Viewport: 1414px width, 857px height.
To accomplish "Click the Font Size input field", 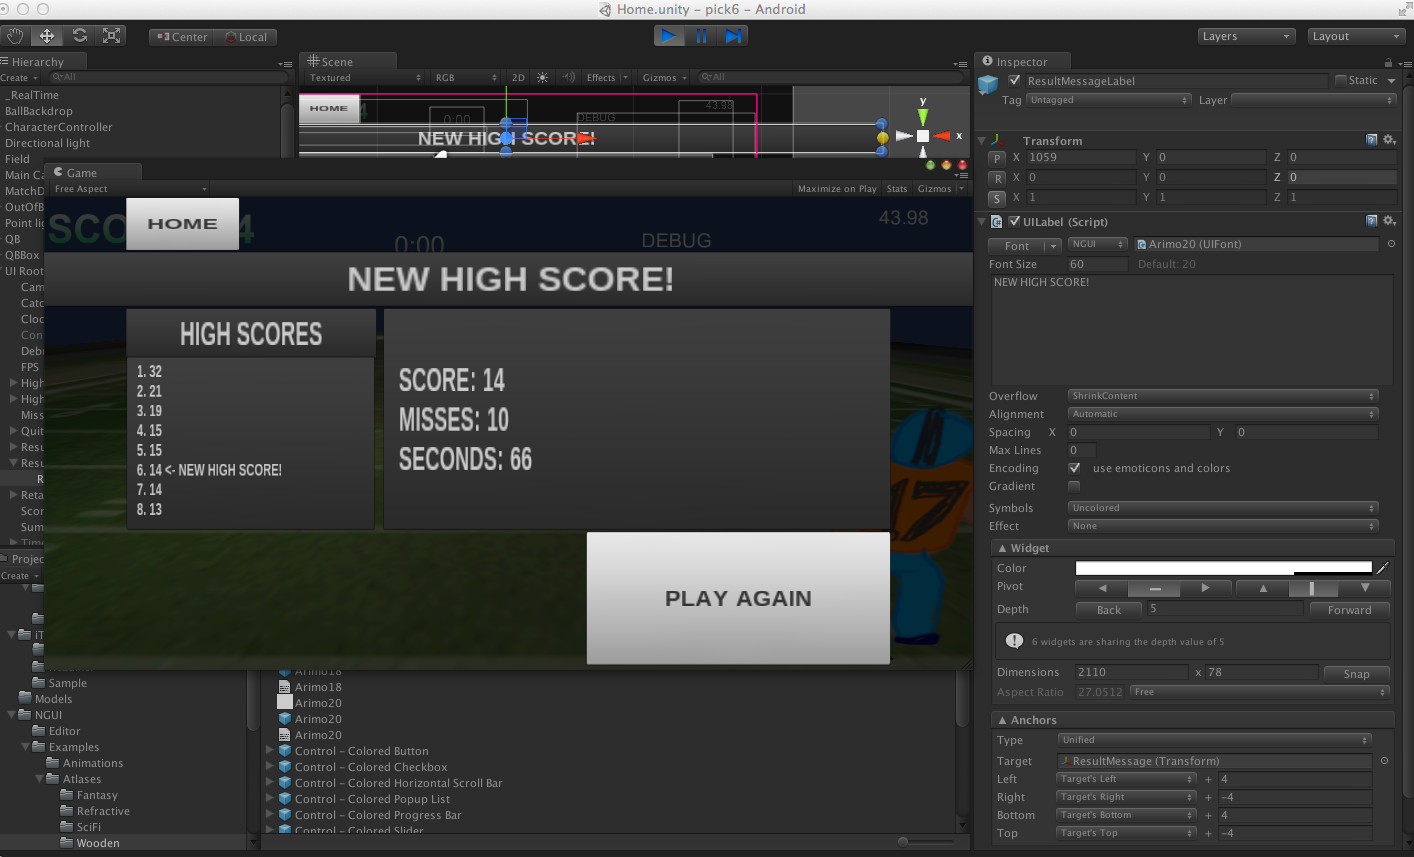I will pyautogui.click(x=1097, y=264).
